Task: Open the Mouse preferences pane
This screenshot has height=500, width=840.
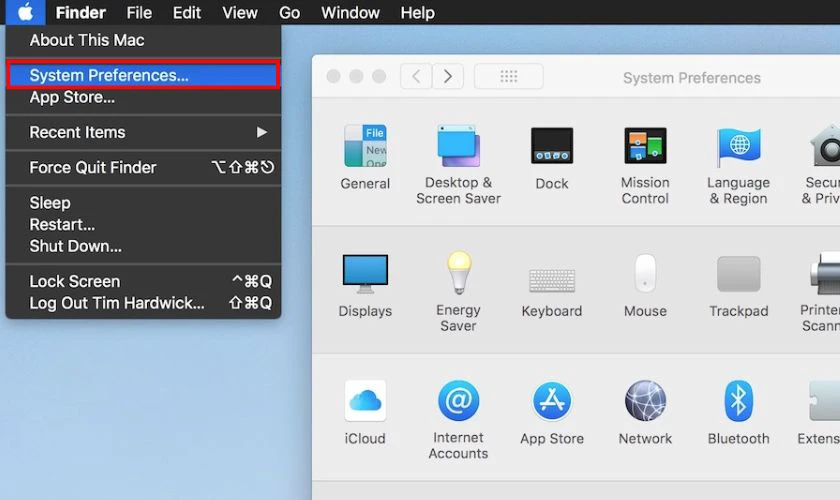Action: tap(645, 286)
